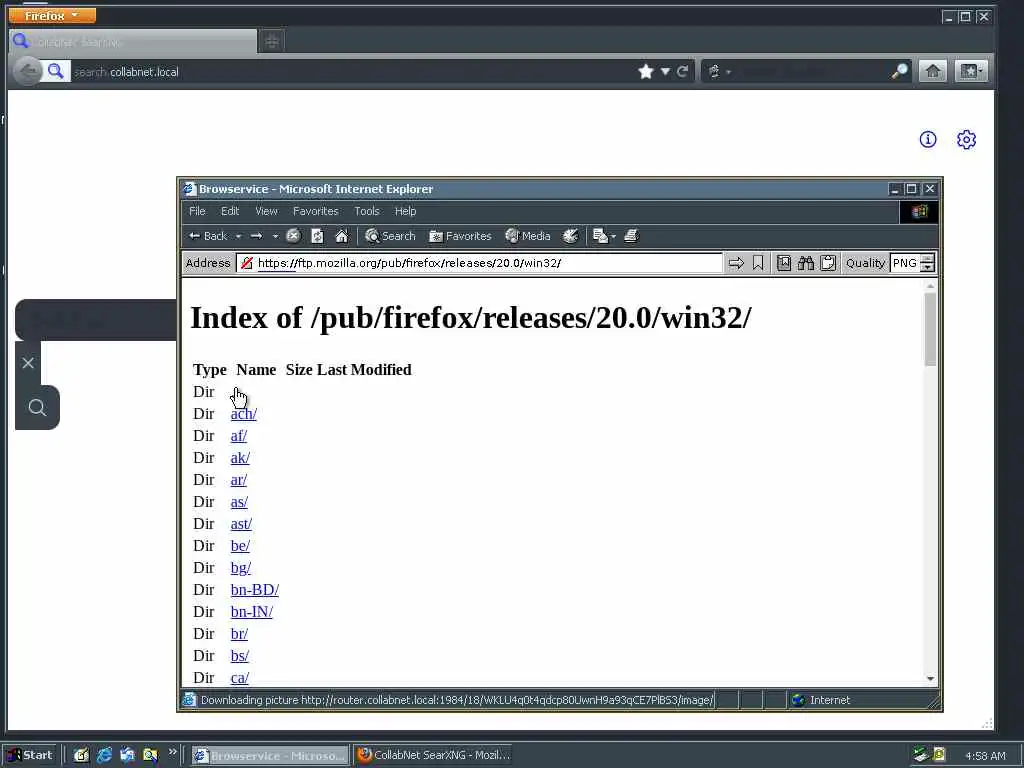Click the scroll down arrow in Internet Explorer

(931, 679)
